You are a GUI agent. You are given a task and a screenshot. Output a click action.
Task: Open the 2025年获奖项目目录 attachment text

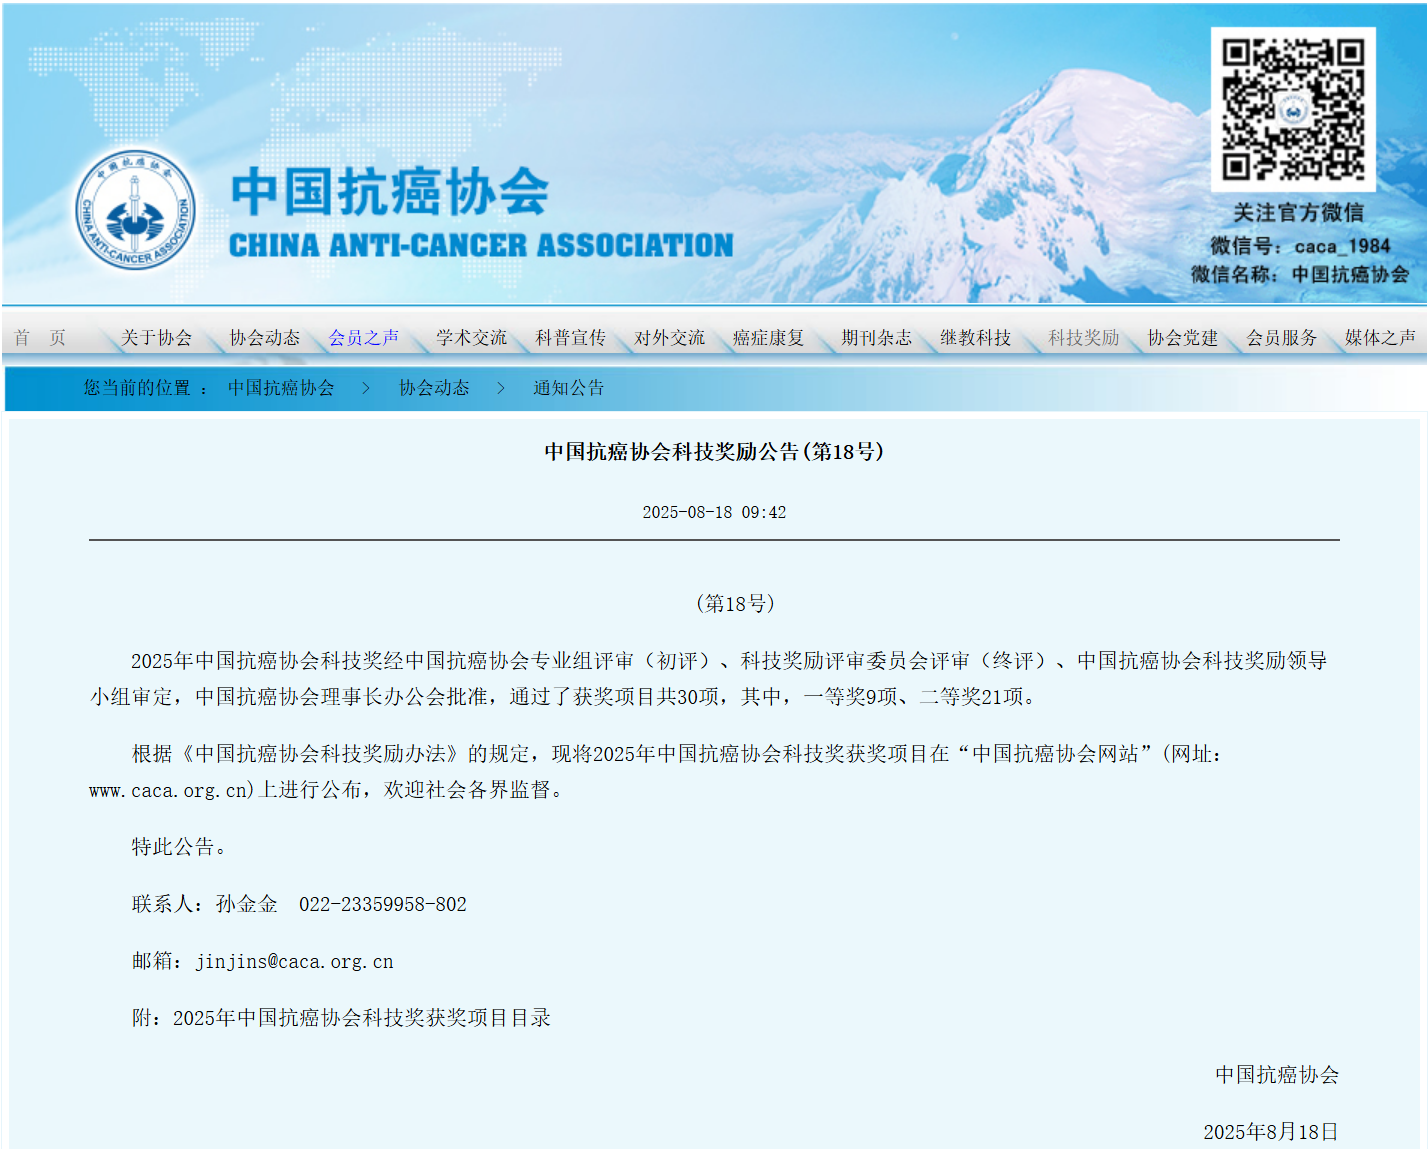(x=361, y=1018)
